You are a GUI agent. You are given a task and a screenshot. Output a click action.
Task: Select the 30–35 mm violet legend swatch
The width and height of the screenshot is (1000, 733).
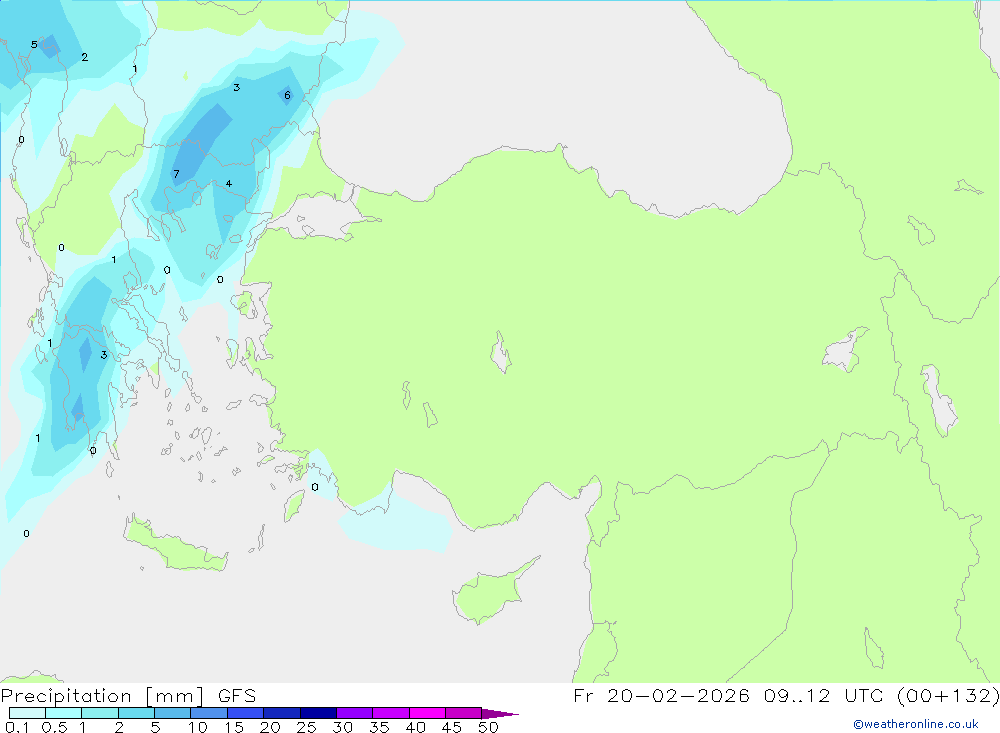(355, 713)
